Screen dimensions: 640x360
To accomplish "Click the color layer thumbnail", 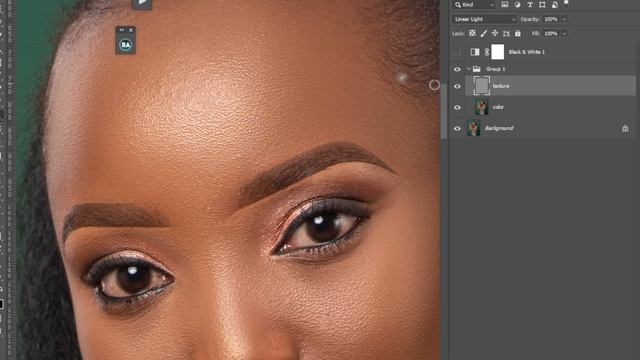I will point(482,107).
